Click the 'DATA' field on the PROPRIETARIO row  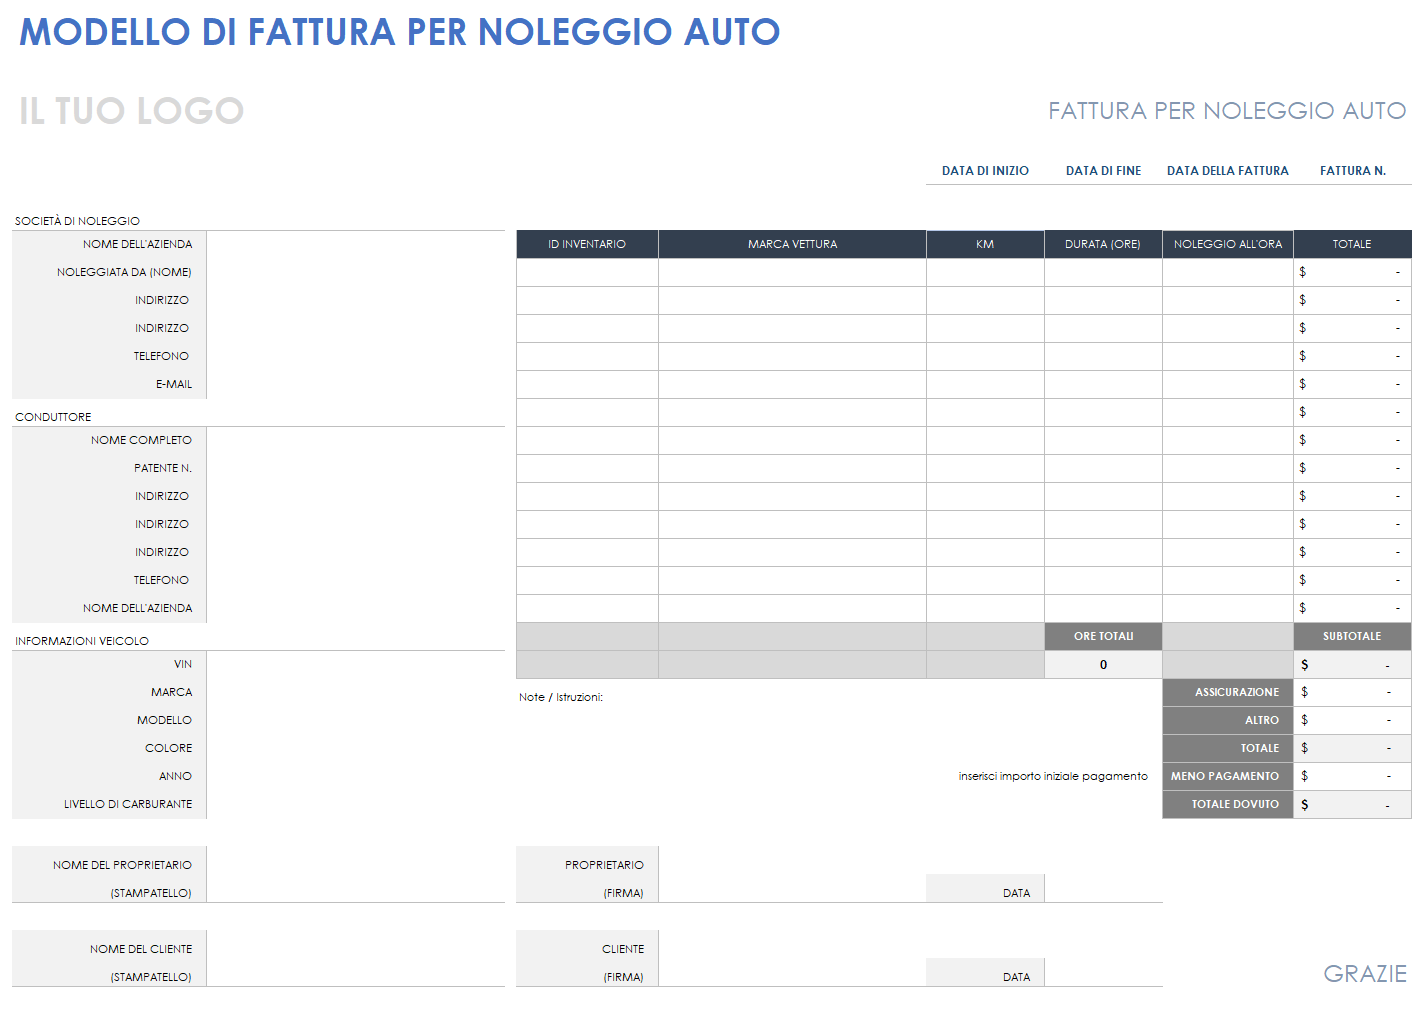1103,888
